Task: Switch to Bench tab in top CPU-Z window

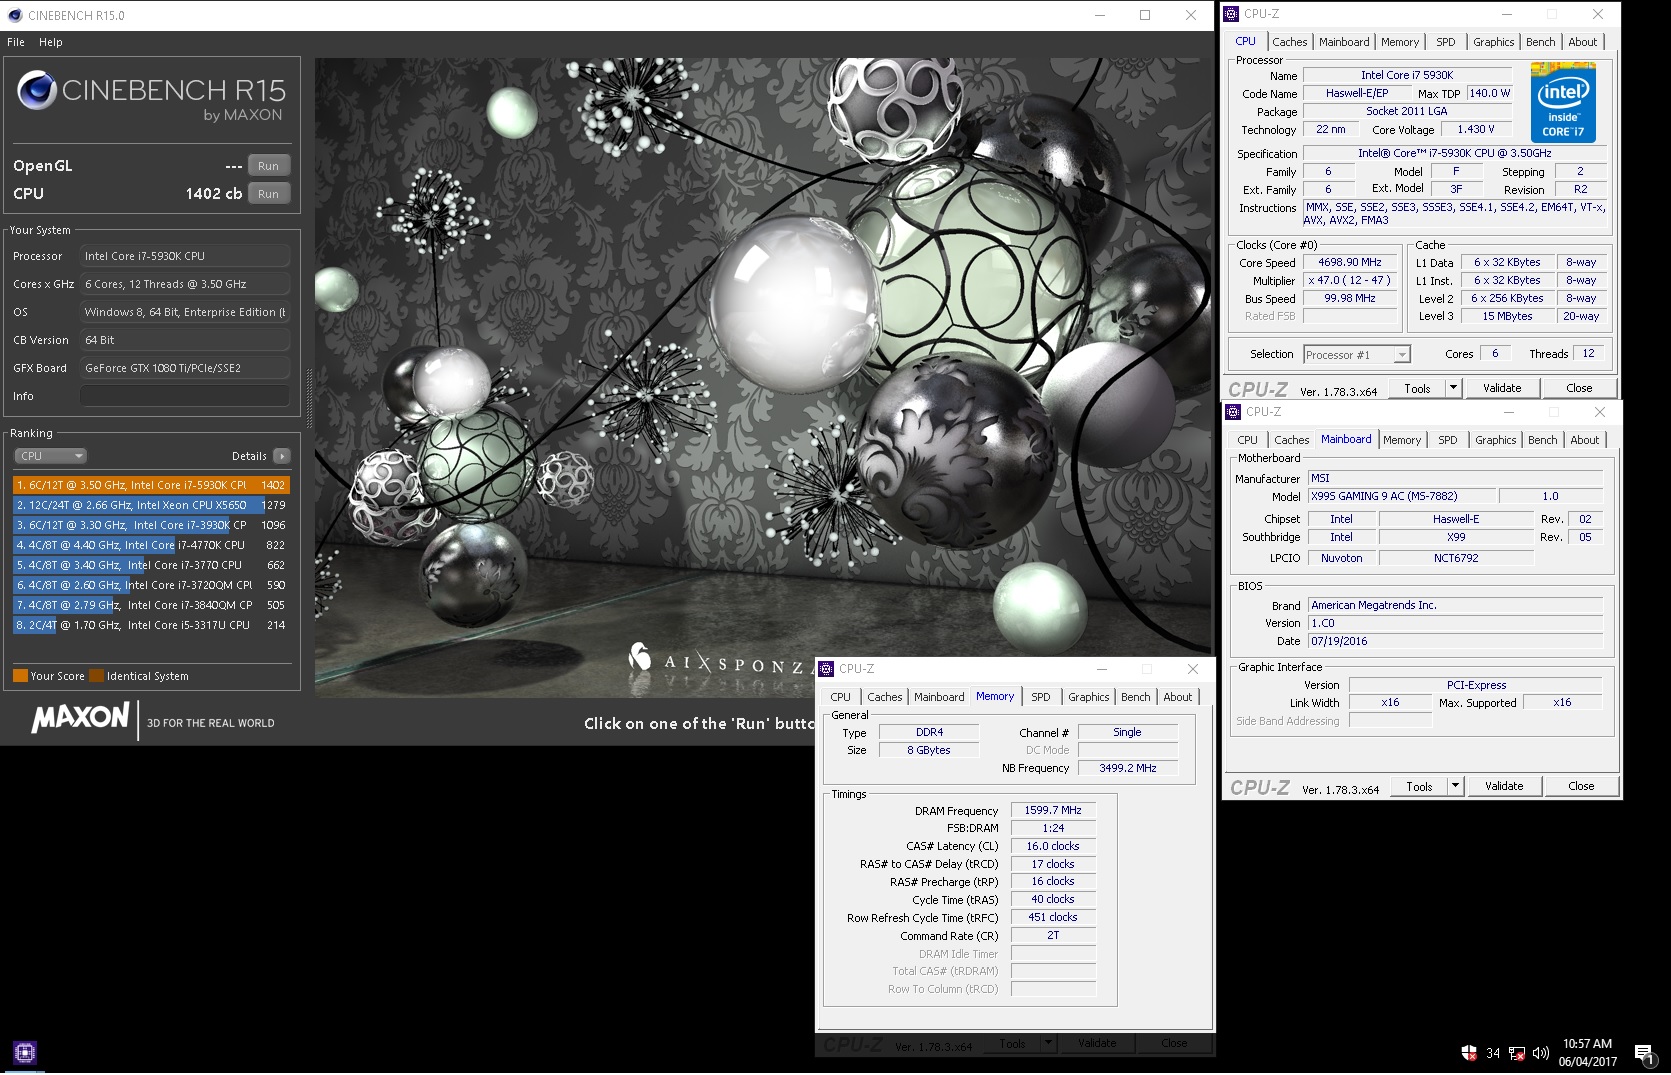Action: [1541, 42]
